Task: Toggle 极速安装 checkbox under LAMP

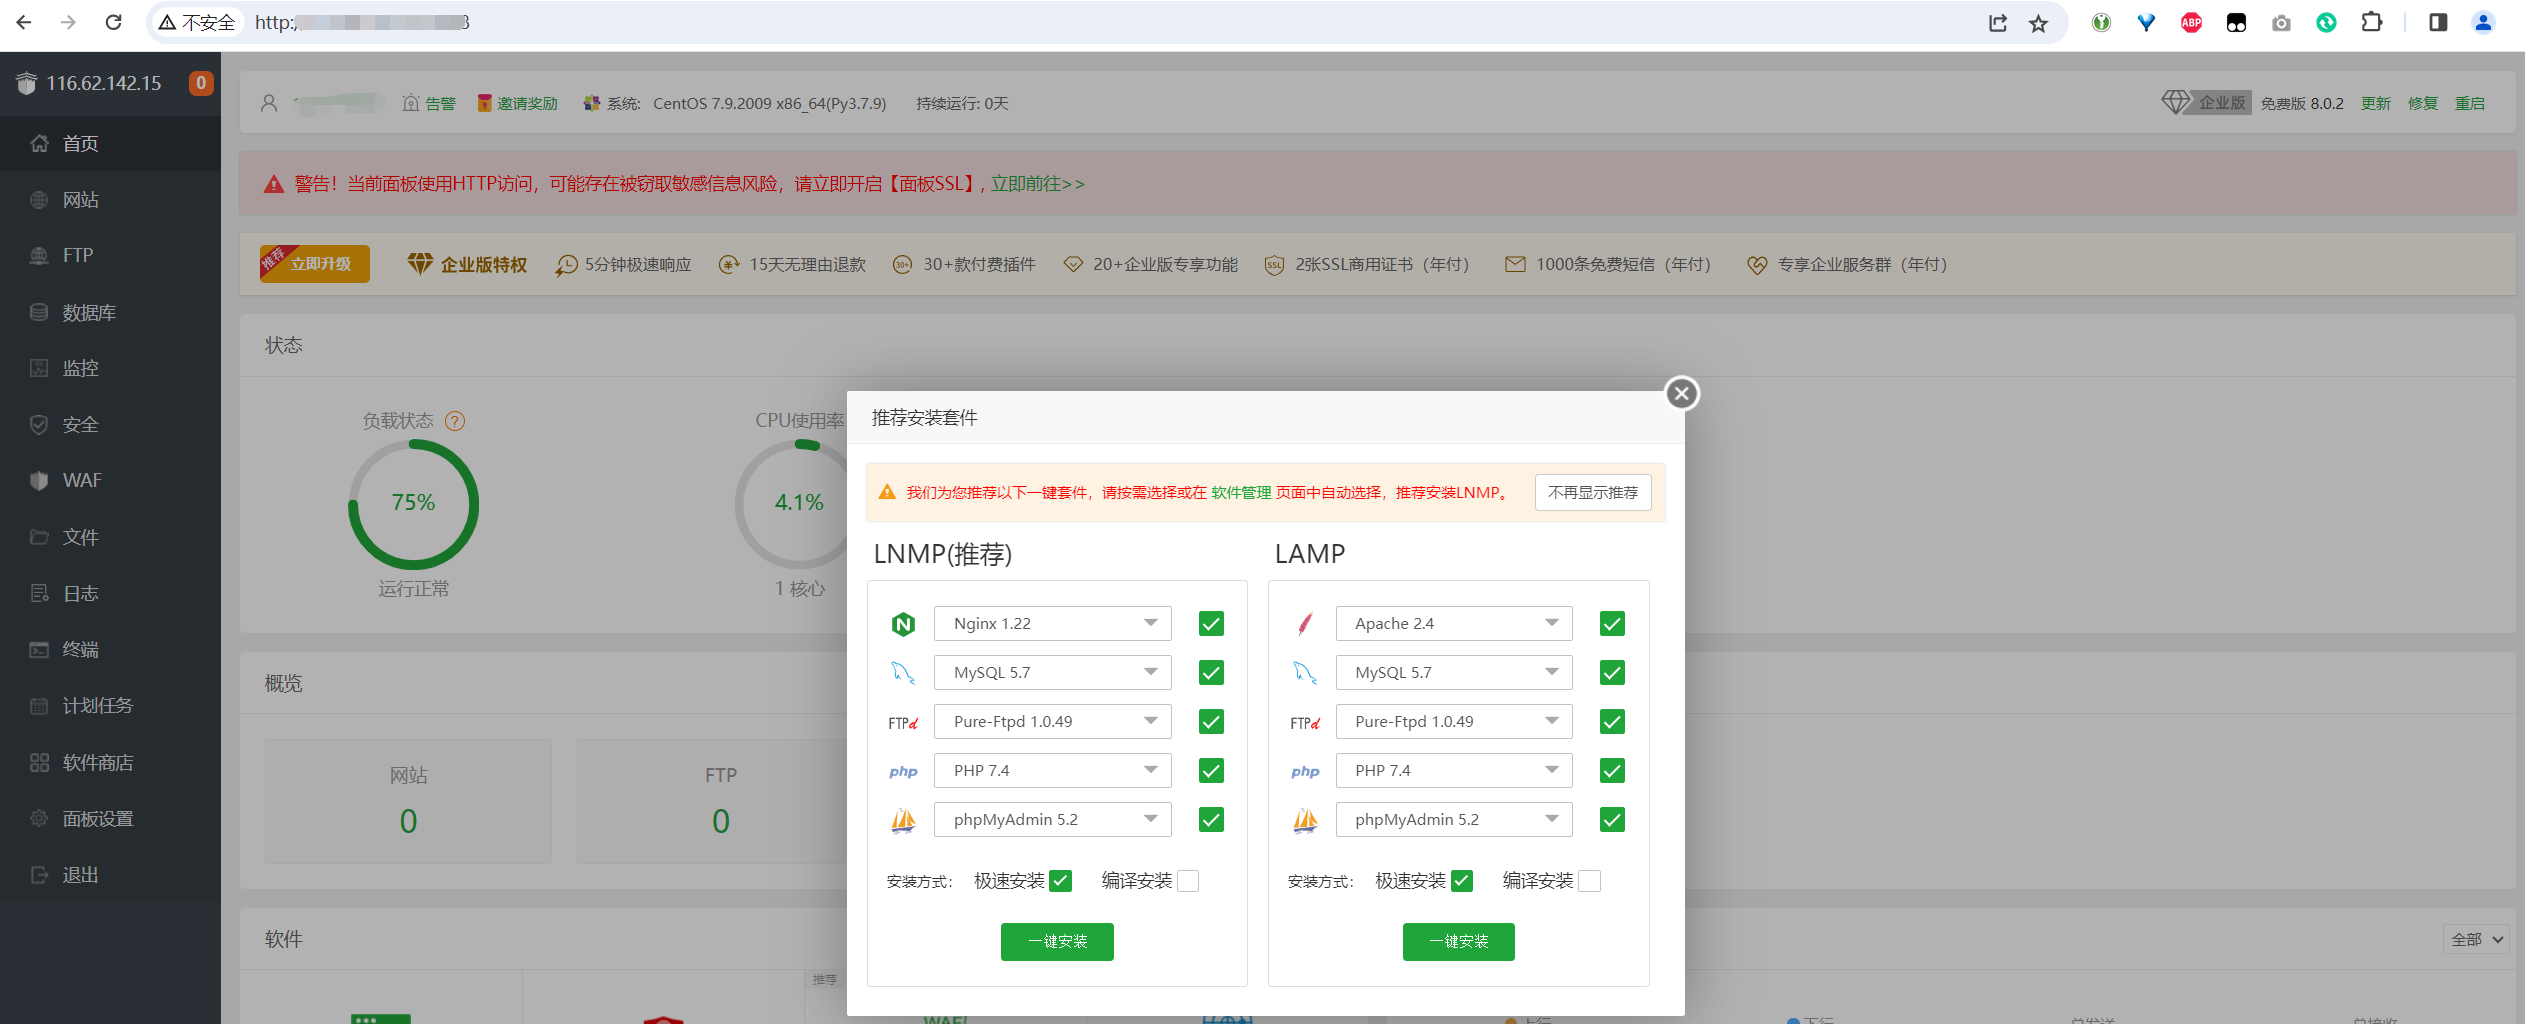Action: (x=1462, y=881)
